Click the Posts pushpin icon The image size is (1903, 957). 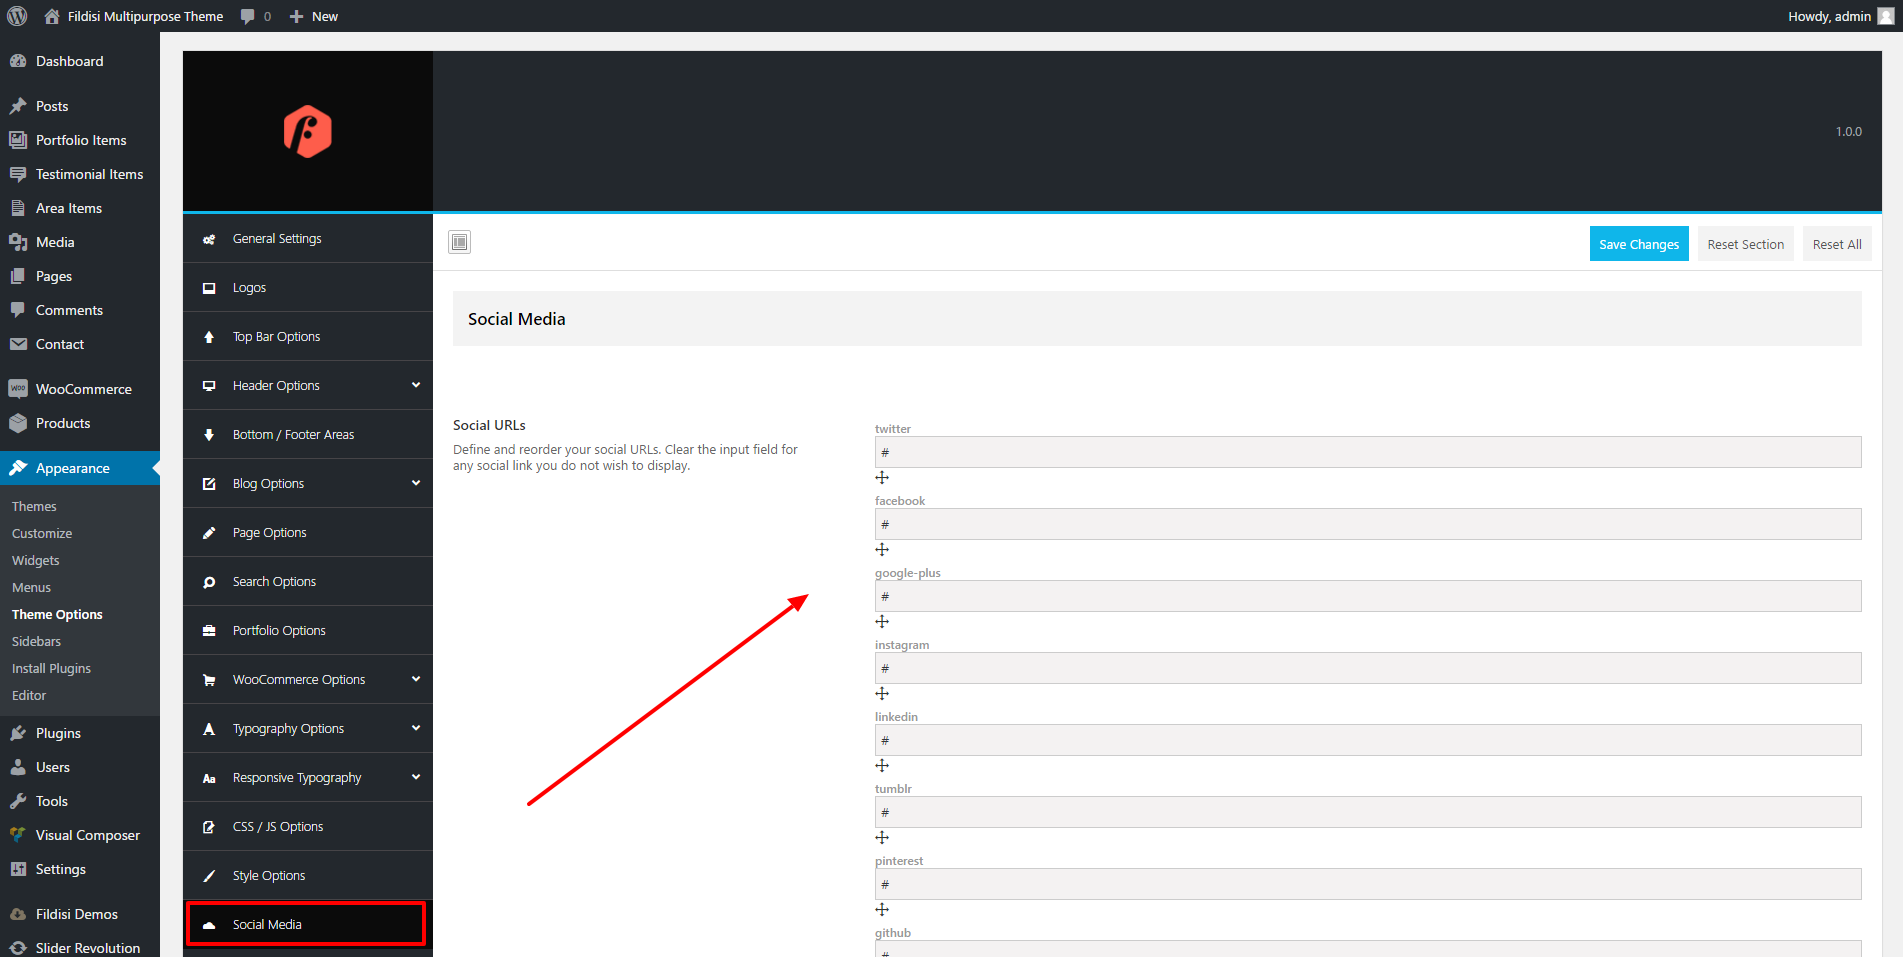[18, 106]
